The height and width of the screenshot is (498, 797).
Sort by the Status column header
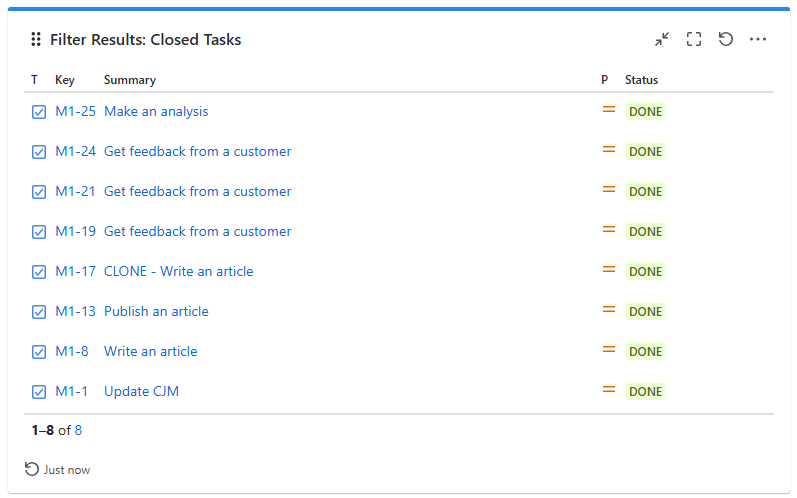tap(641, 80)
